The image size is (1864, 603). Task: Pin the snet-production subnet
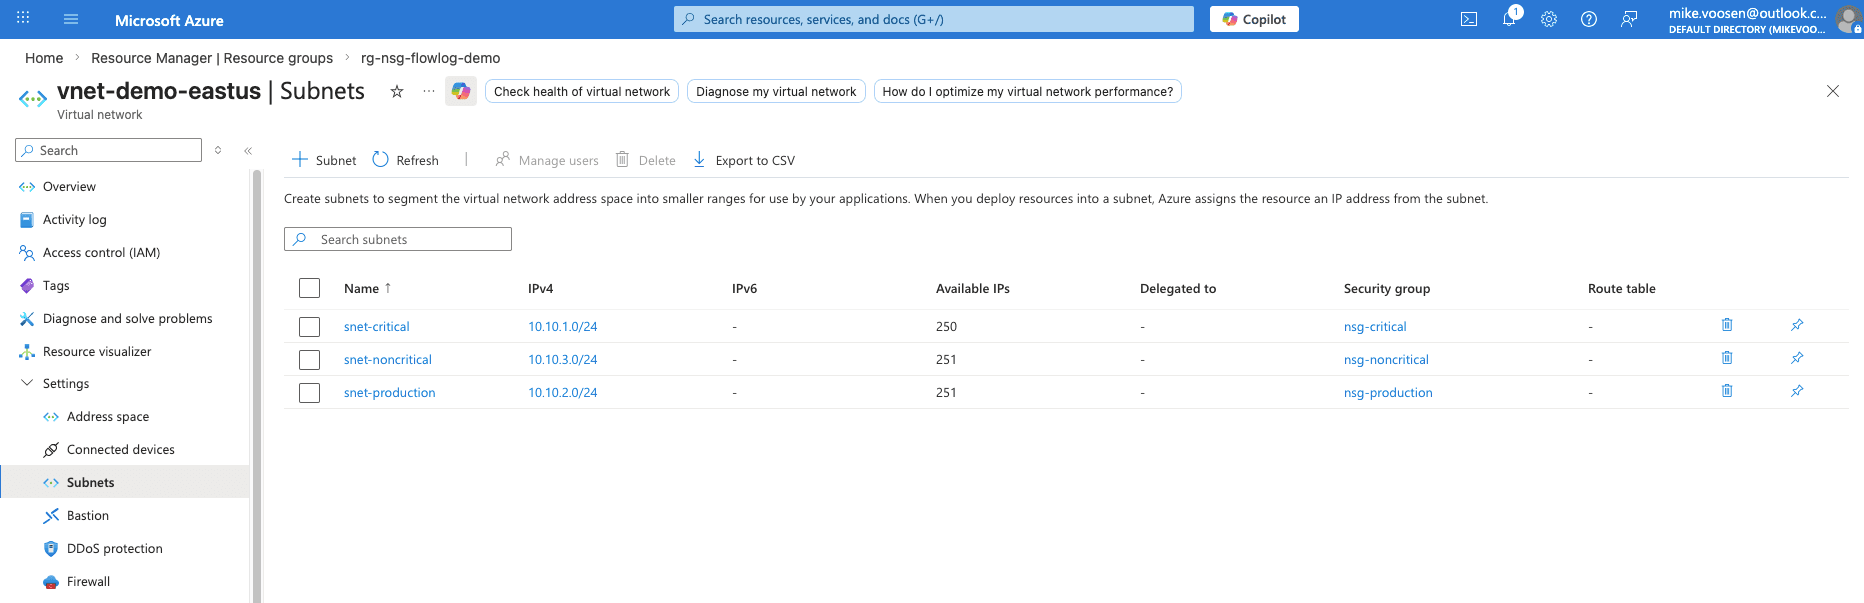point(1797,391)
